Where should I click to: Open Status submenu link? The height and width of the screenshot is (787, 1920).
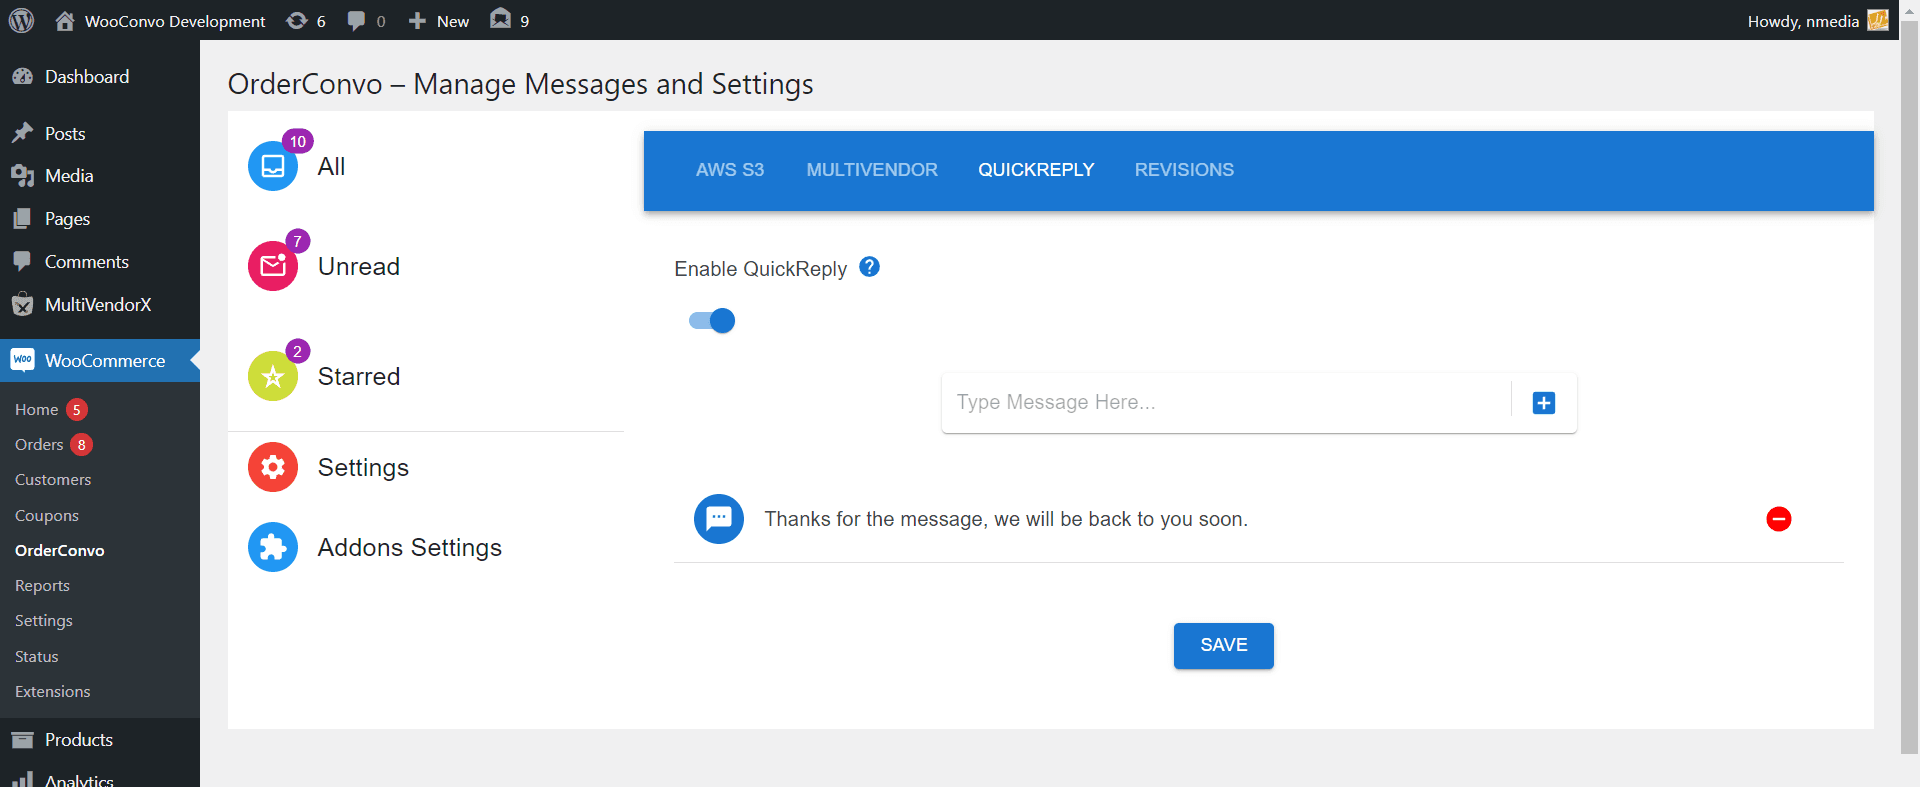[x=37, y=657]
